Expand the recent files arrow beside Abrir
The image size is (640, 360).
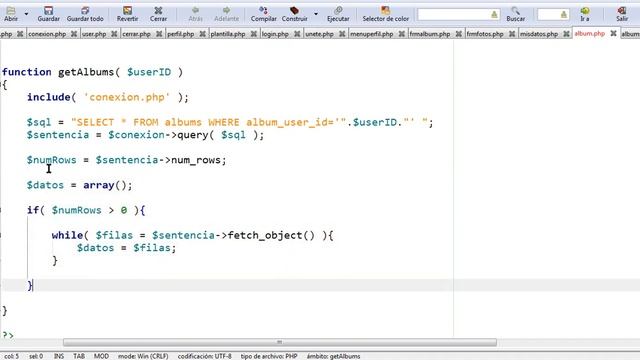click(27, 14)
